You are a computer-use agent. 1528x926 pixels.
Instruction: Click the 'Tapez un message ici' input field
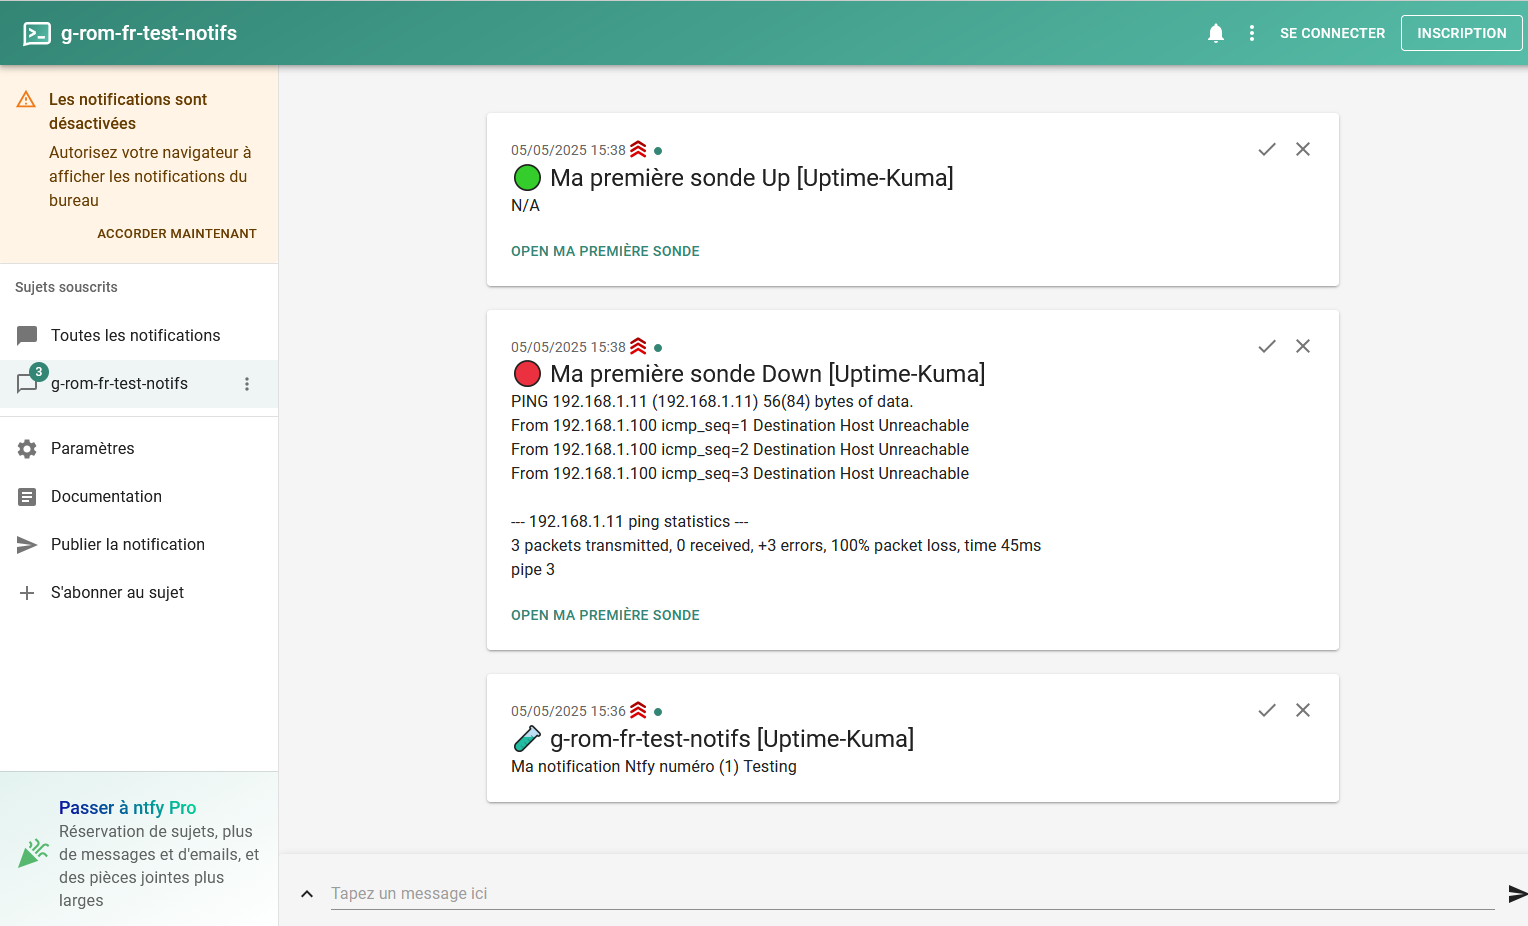click(912, 894)
